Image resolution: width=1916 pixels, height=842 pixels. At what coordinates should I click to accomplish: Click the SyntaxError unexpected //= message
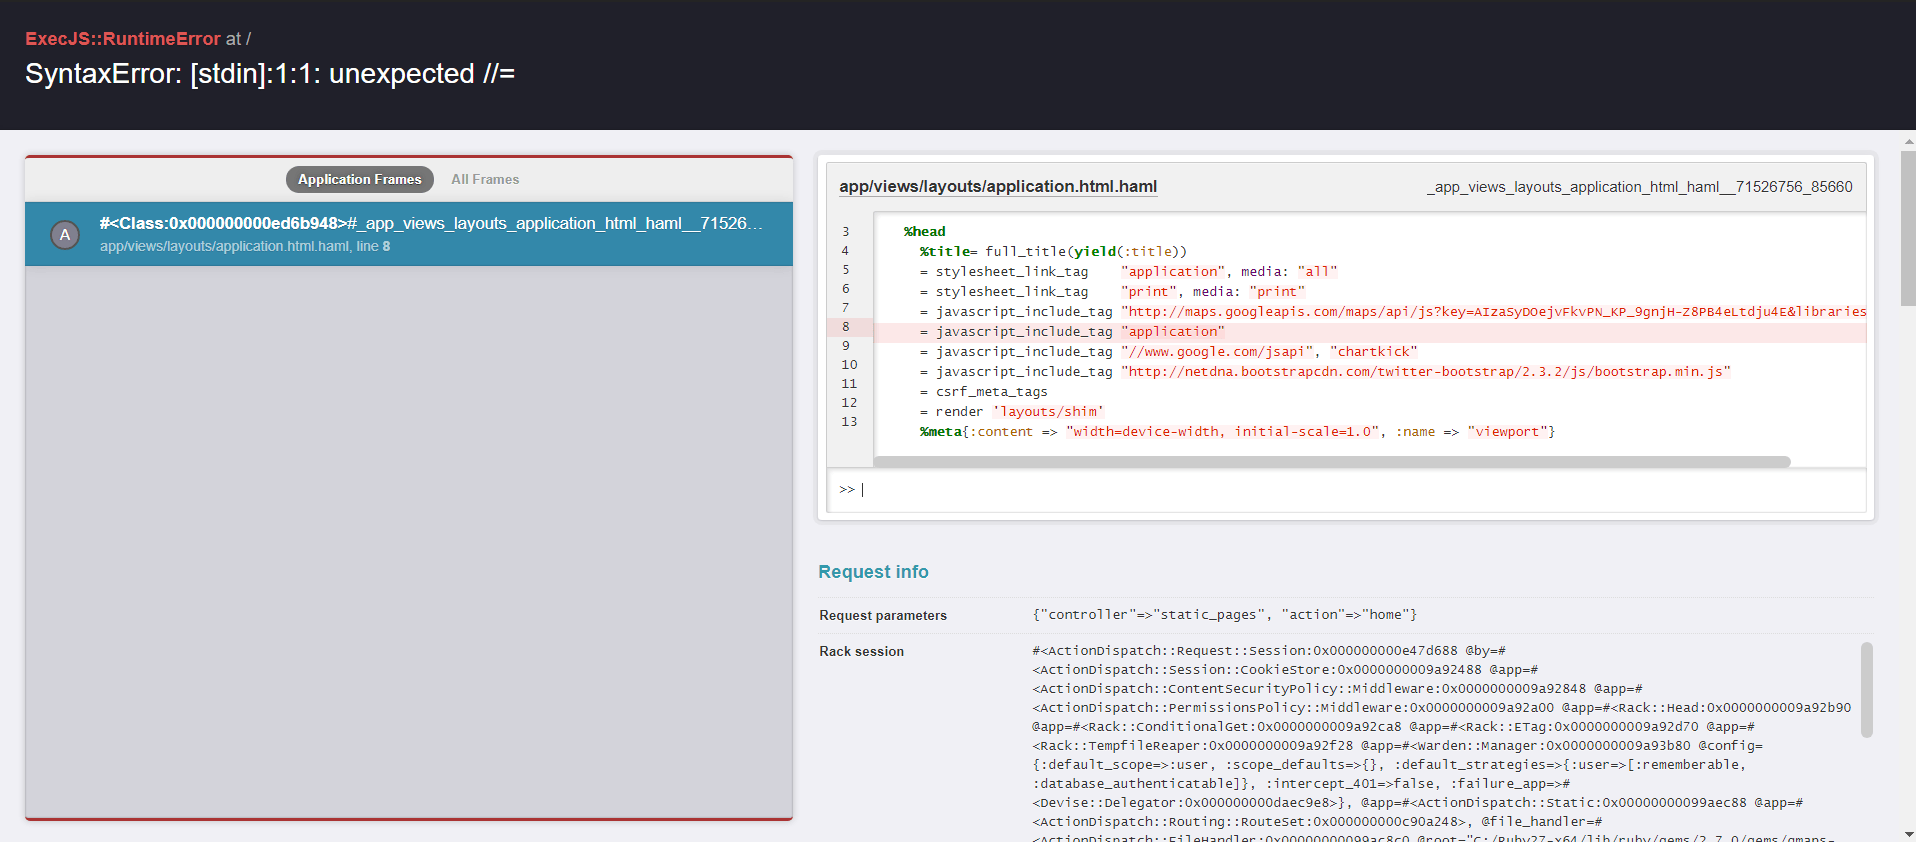pyautogui.click(x=270, y=74)
